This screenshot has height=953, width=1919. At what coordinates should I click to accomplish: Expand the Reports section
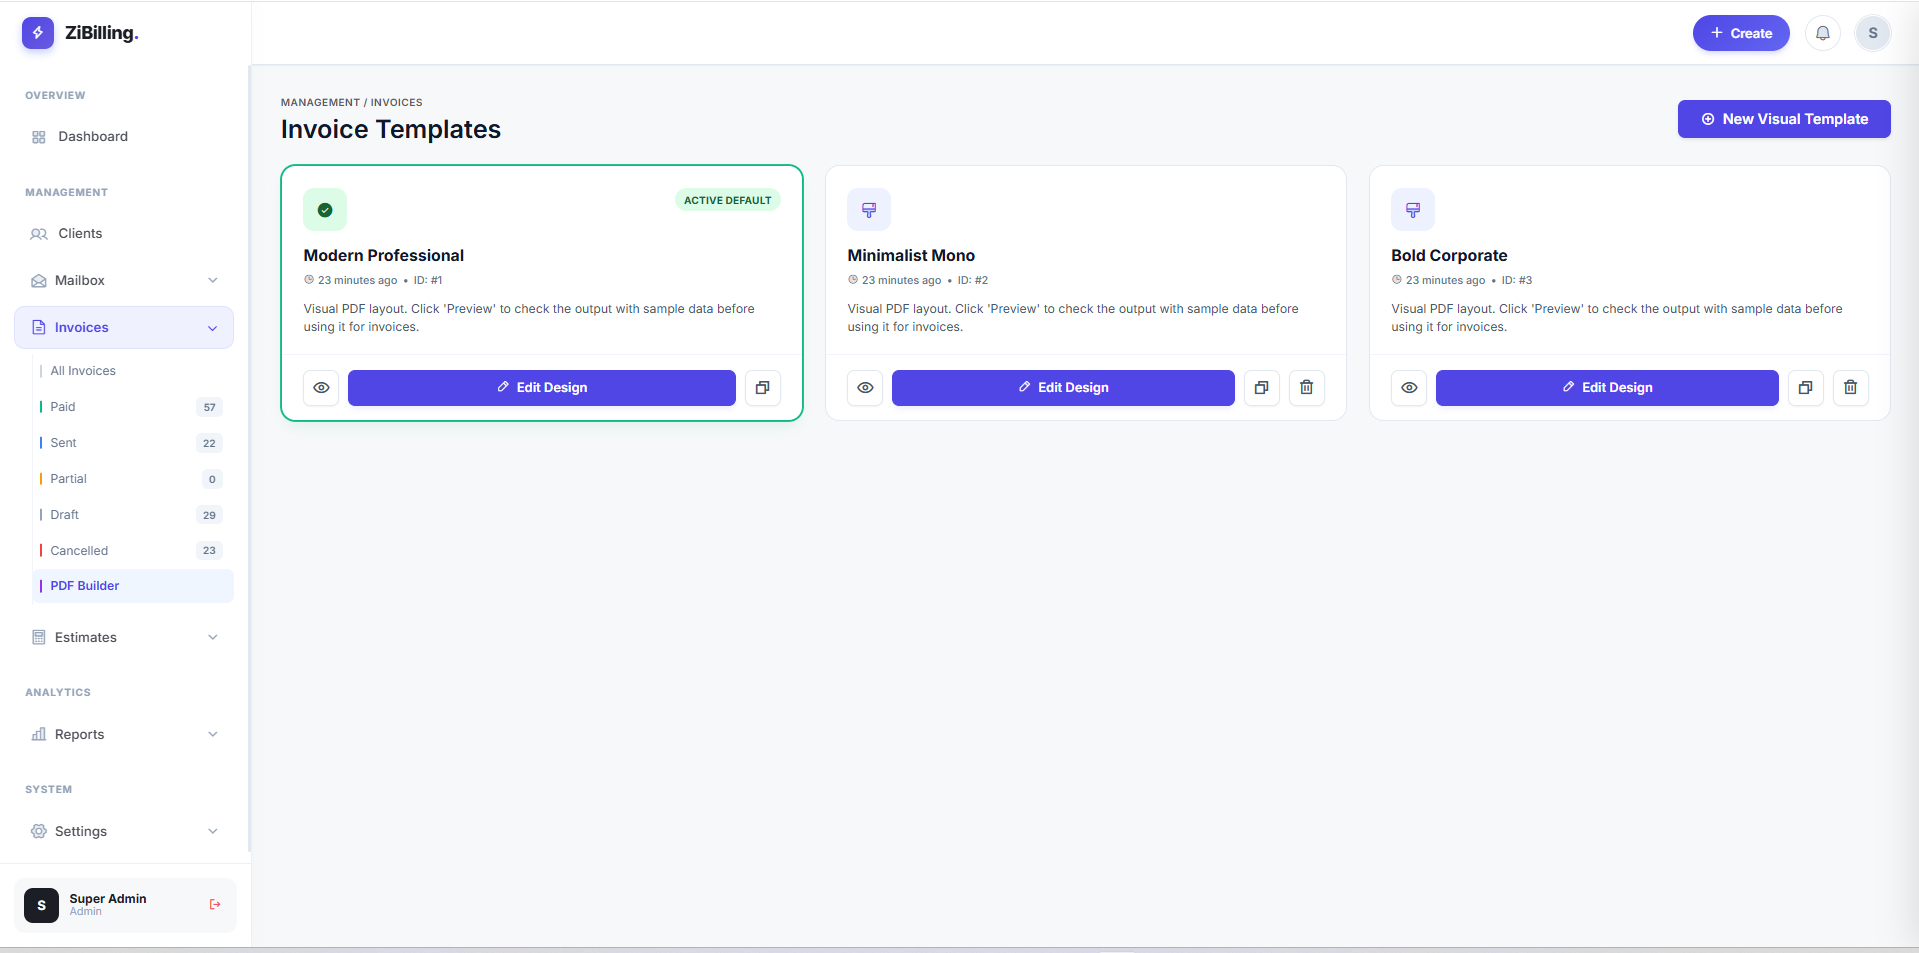click(x=124, y=735)
